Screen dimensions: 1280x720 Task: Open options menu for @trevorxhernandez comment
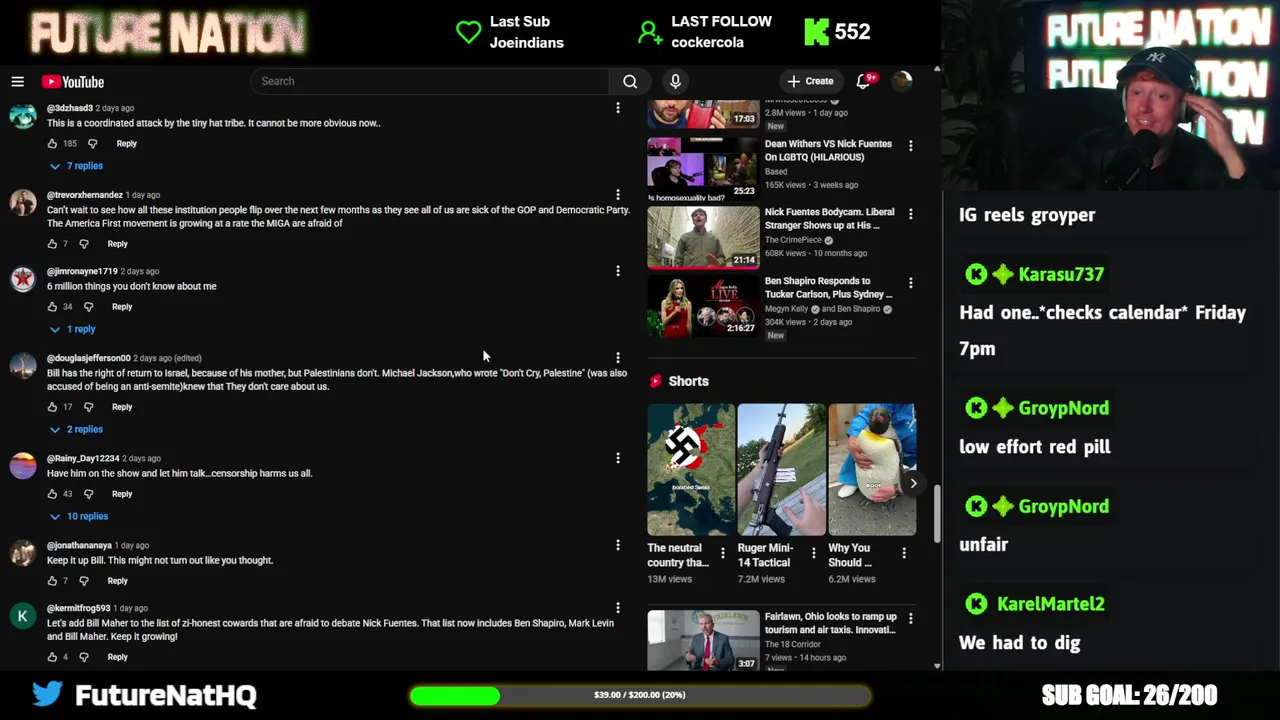[x=618, y=195]
